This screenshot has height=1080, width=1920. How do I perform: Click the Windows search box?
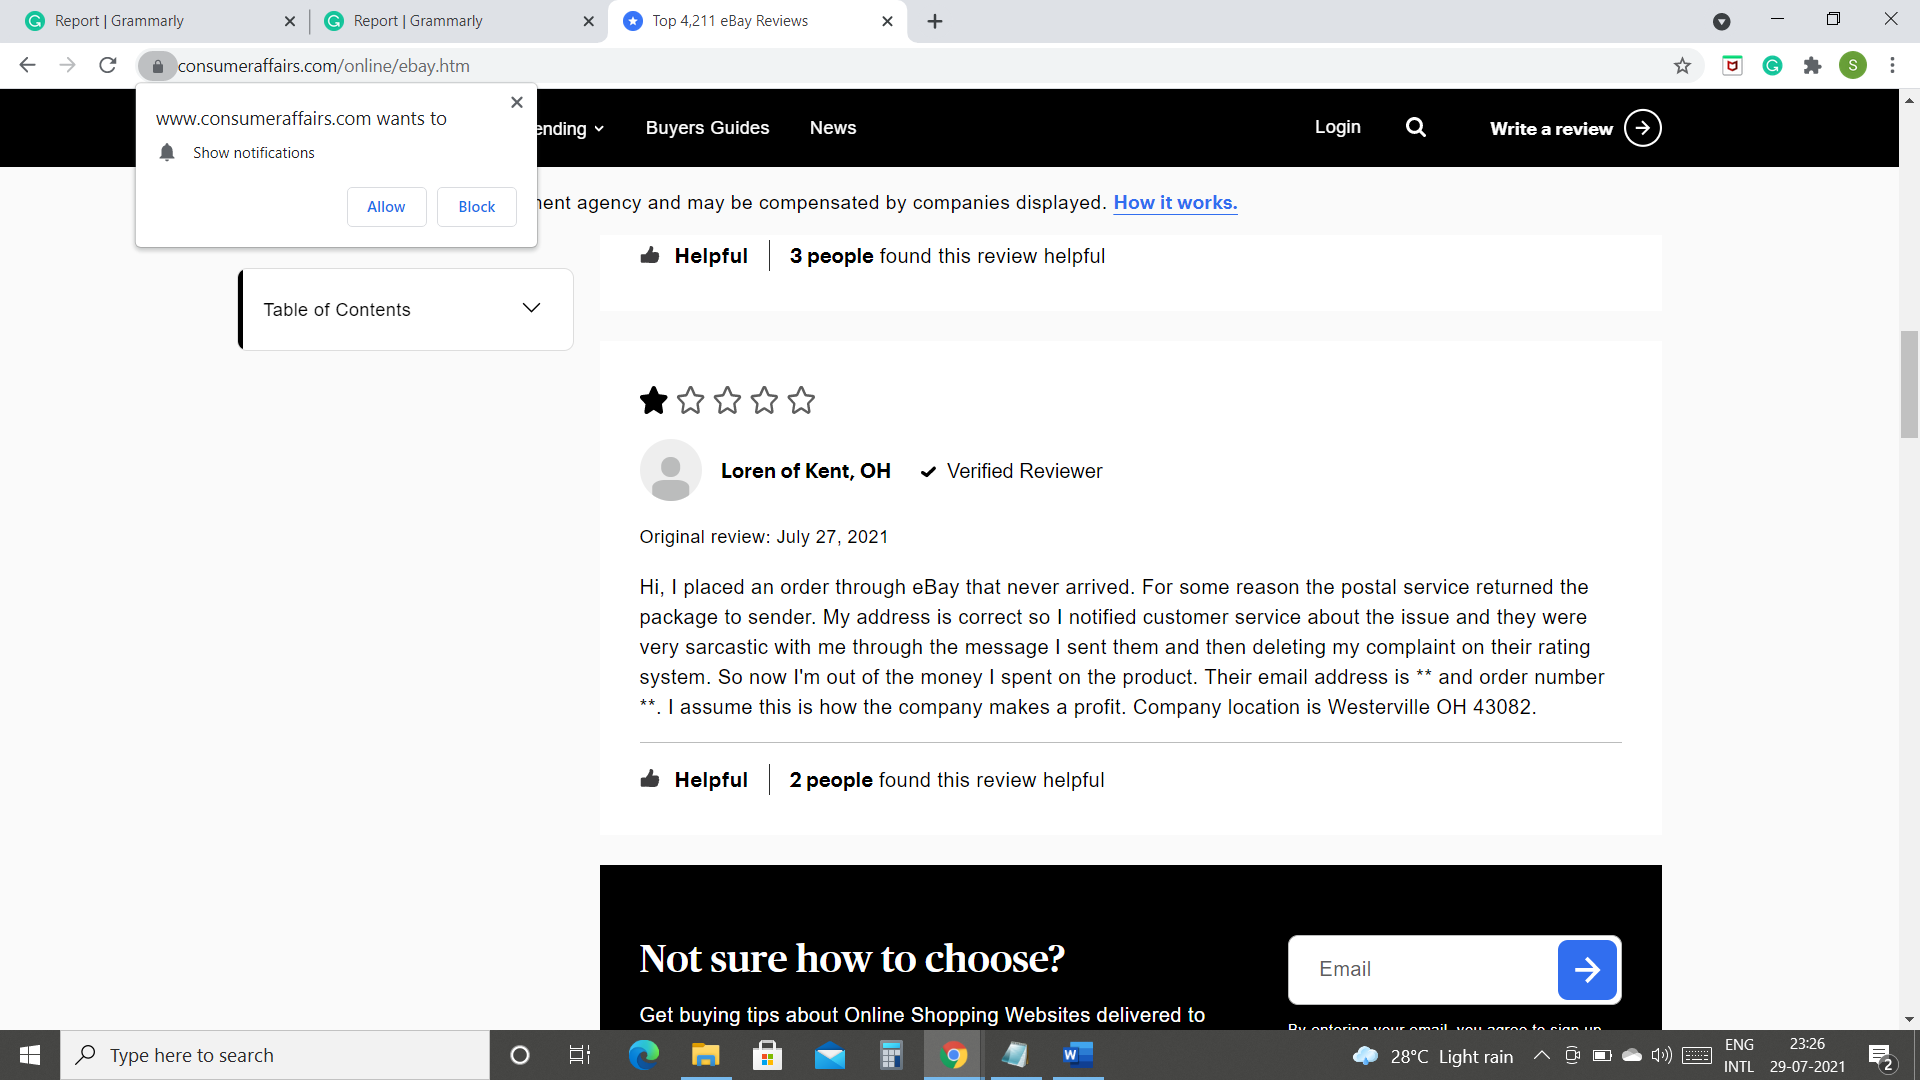(x=275, y=1055)
